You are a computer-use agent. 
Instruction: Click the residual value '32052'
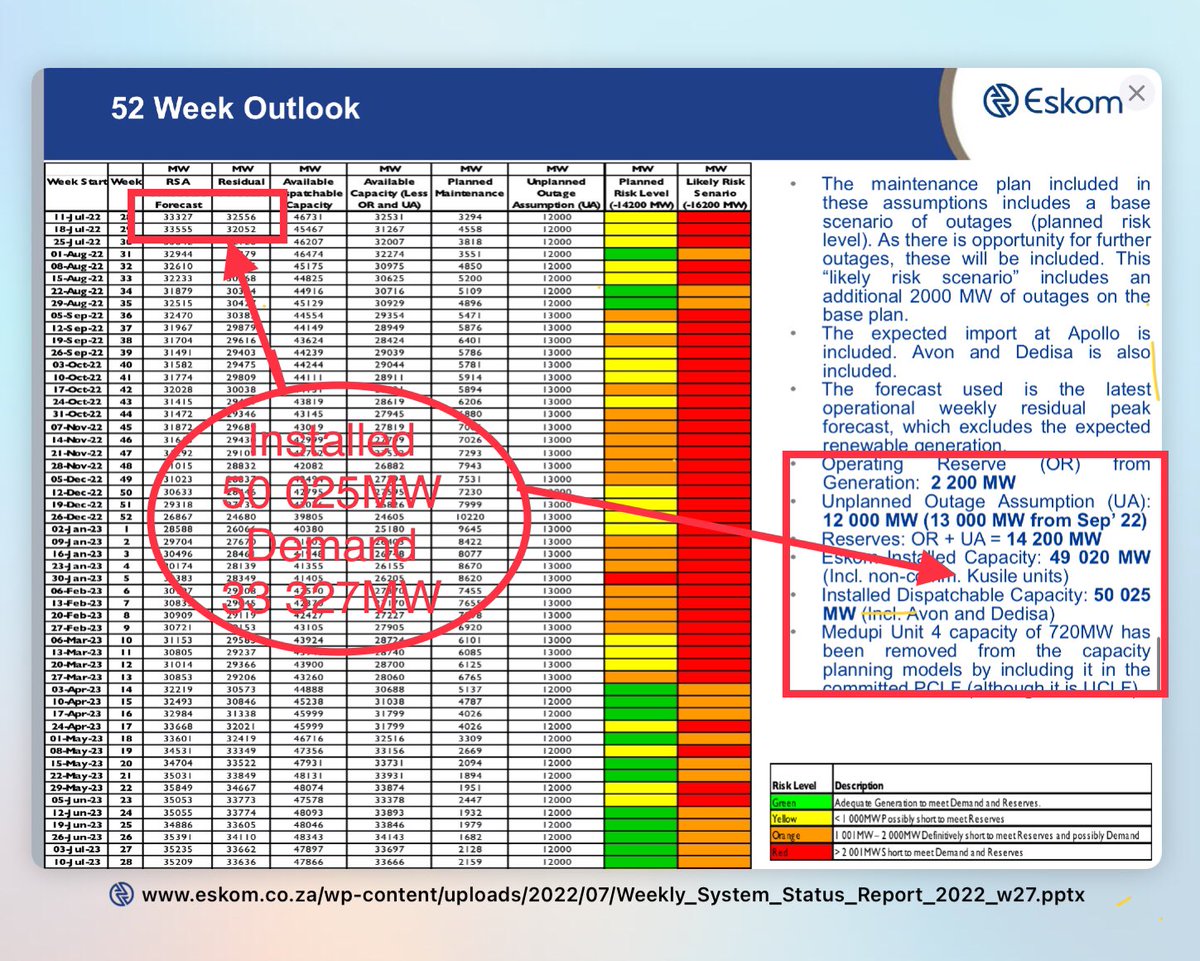[x=243, y=228]
